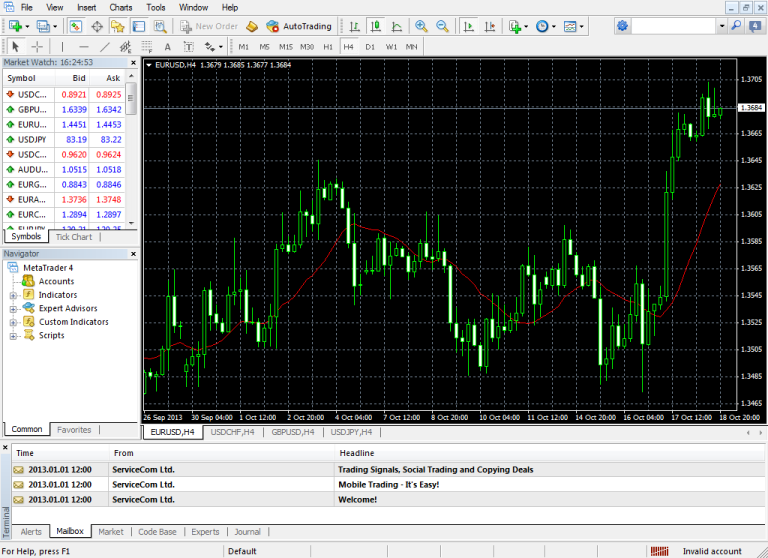The image size is (768, 558).
Task: Switch timeframe to D1
Action: click(370, 47)
